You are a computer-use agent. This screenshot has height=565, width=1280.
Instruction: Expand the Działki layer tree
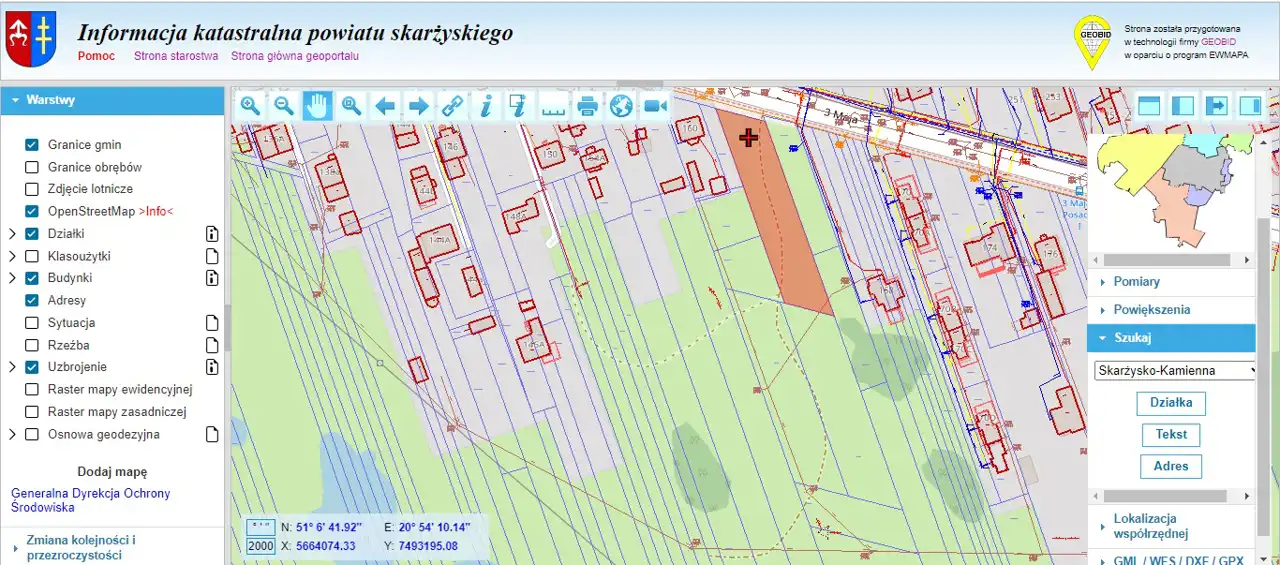[12, 234]
